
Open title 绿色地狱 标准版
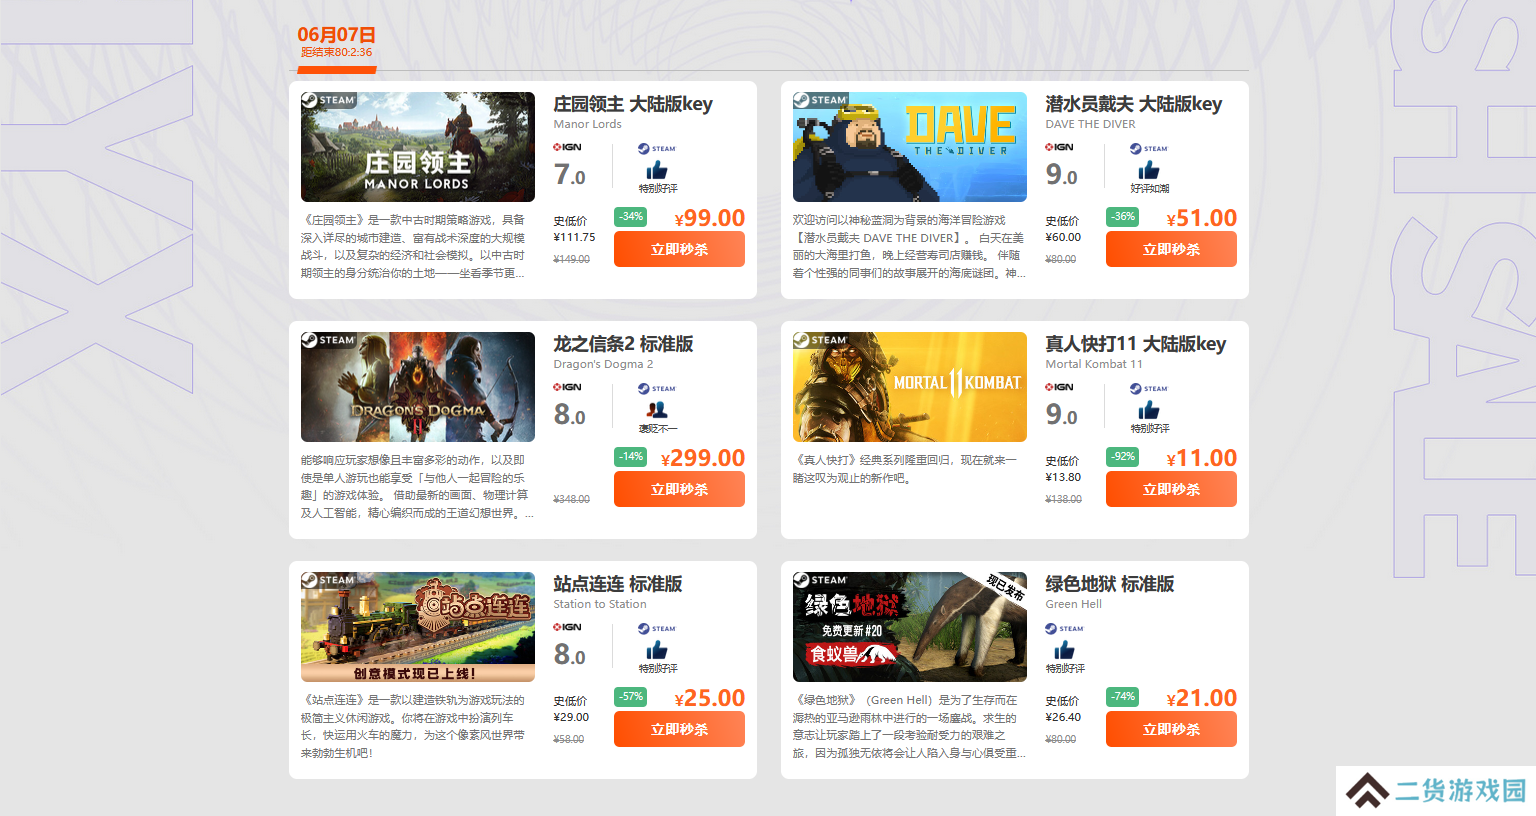point(1110,584)
